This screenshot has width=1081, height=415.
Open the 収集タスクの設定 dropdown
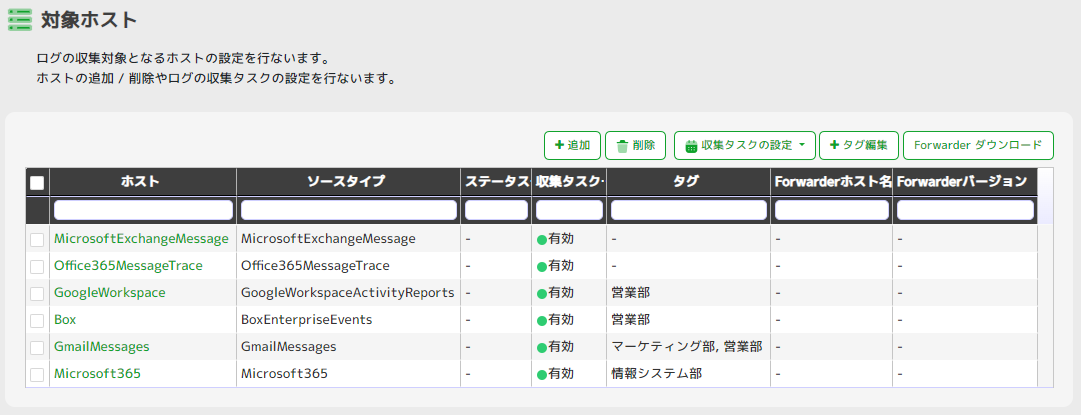[x=745, y=145]
